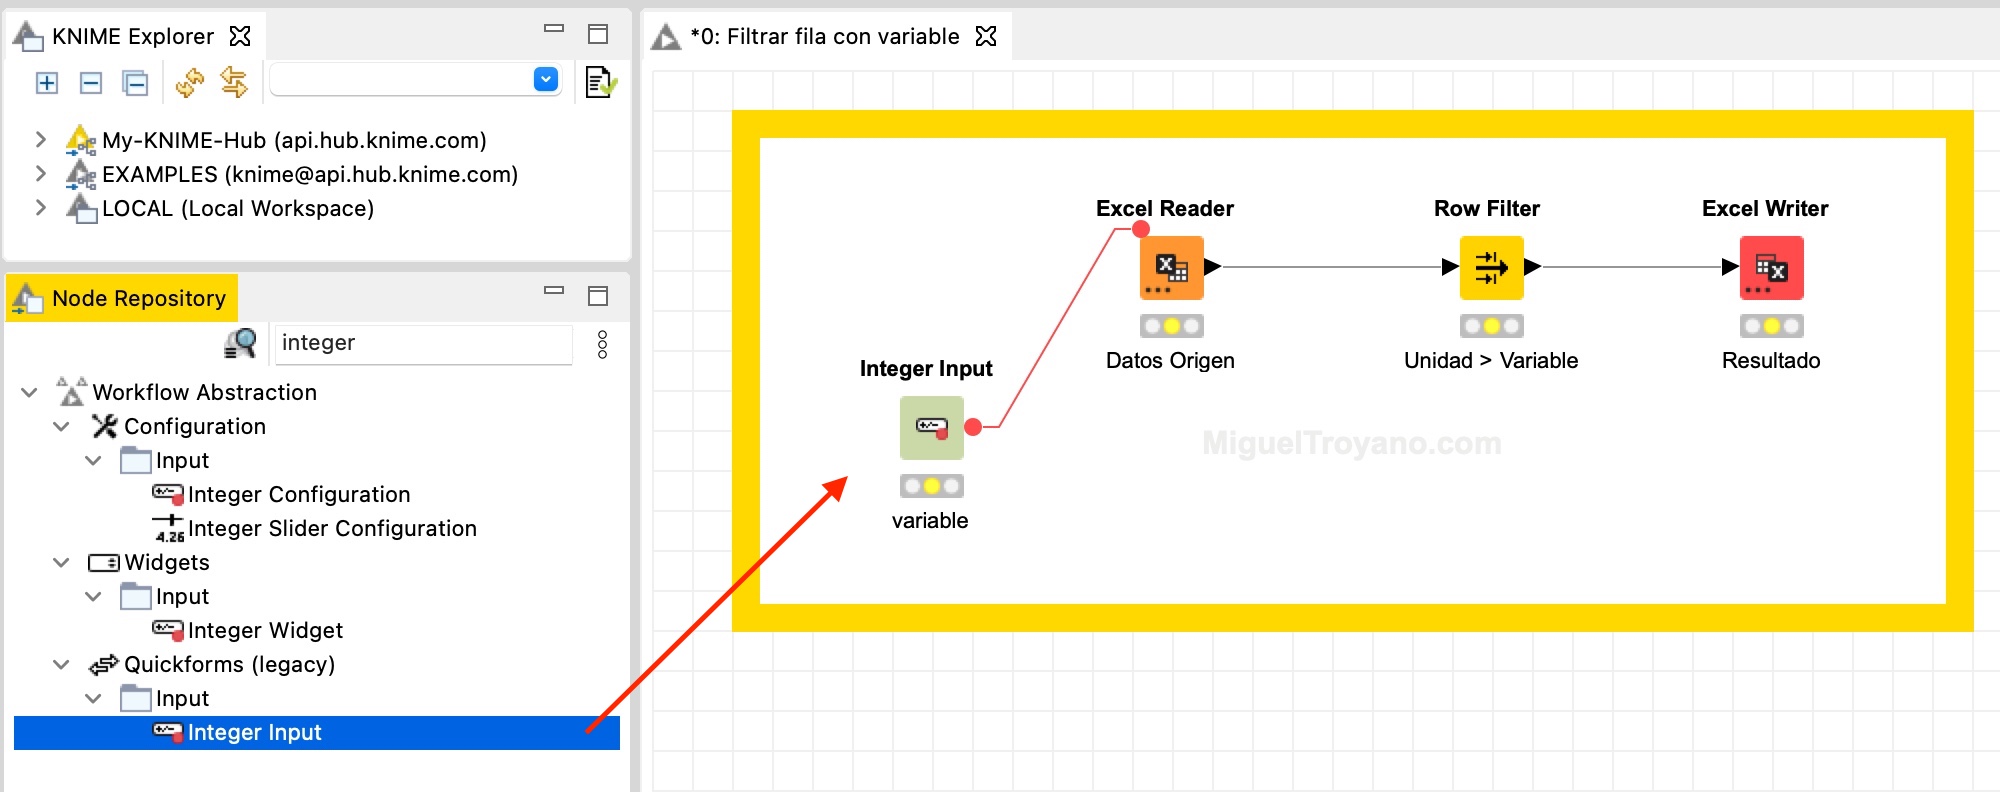Select the Excel Reader node icon
Image resolution: width=2000 pixels, height=792 pixels.
[x=1172, y=268]
